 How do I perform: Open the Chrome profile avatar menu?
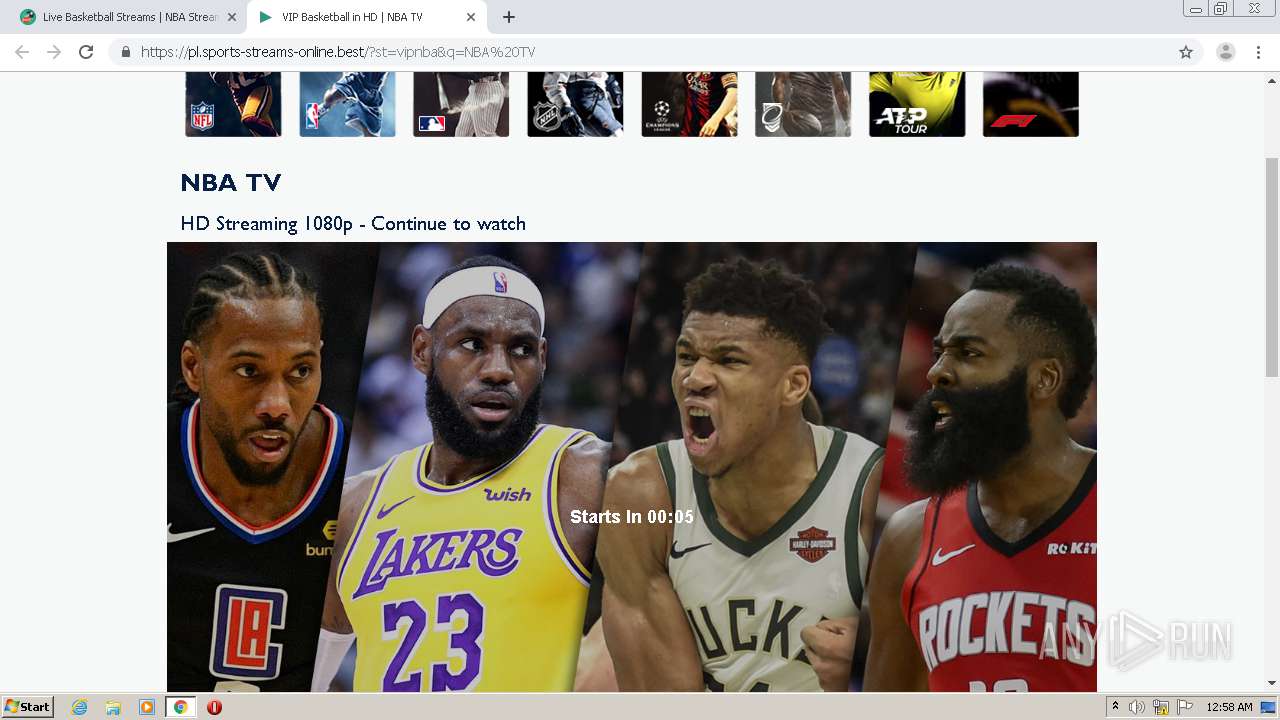click(x=1226, y=52)
